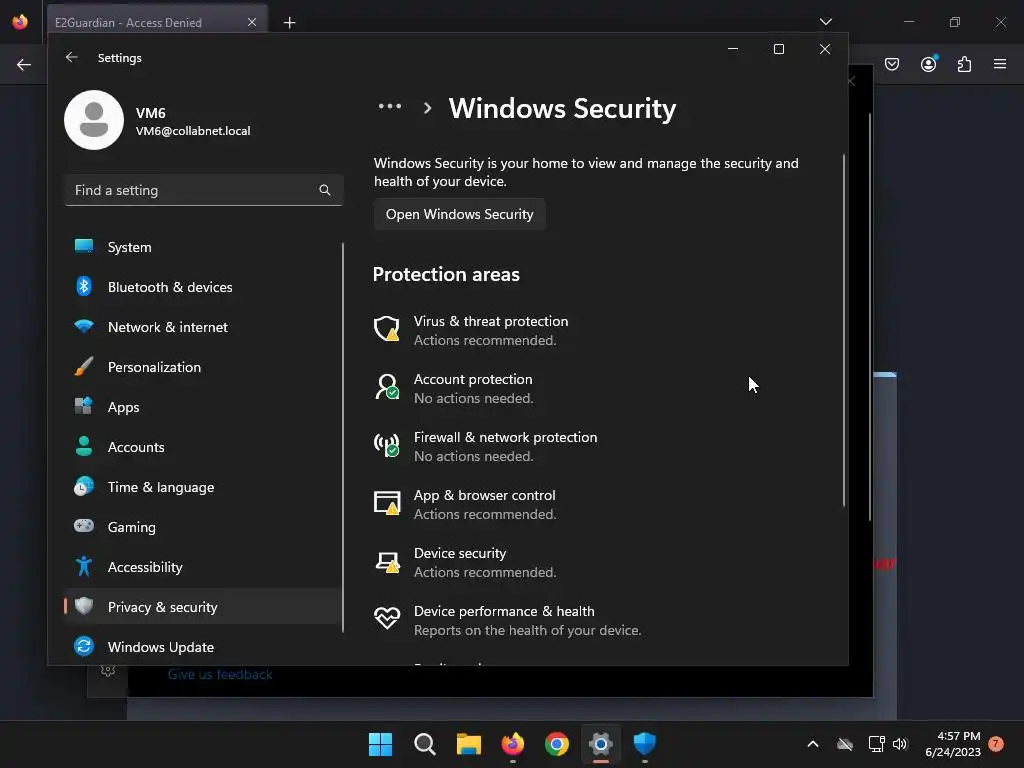The image size is (1024, 768).
Task: Open File Explorer from taskbar
Action: (x=468, y=744)
